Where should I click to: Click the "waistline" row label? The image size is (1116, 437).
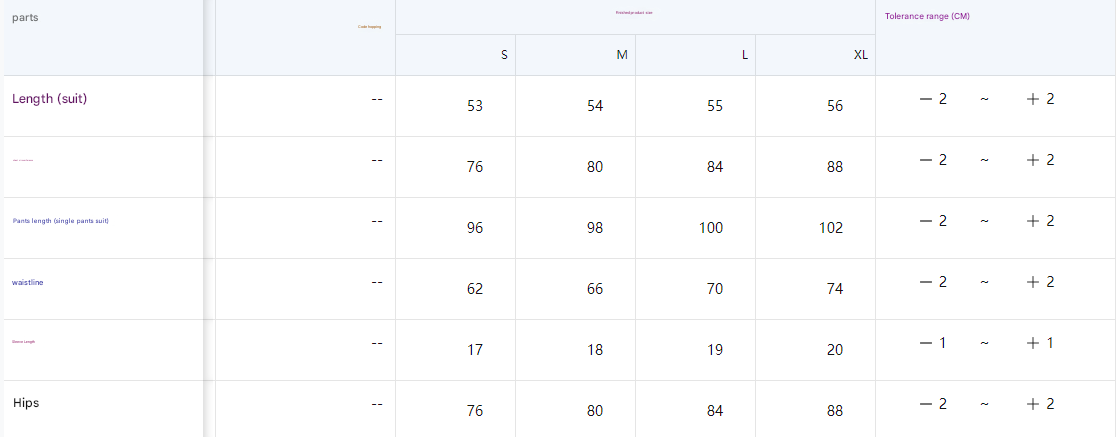pyautogui.click(x=28, y=283)
